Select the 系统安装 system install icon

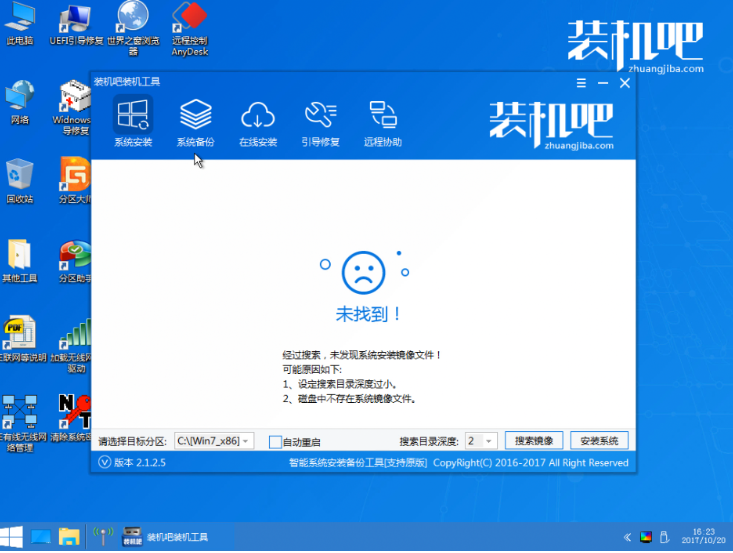tap(133, 123)
